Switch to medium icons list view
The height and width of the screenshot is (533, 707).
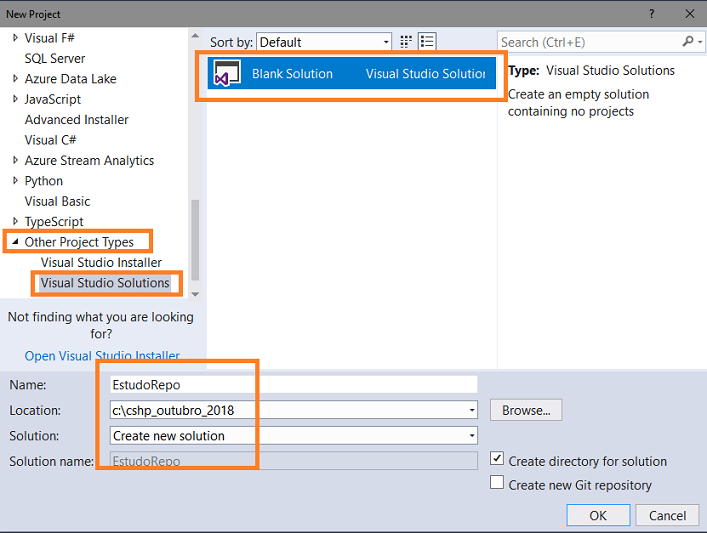pyautogui.click(x=427, y=42)
